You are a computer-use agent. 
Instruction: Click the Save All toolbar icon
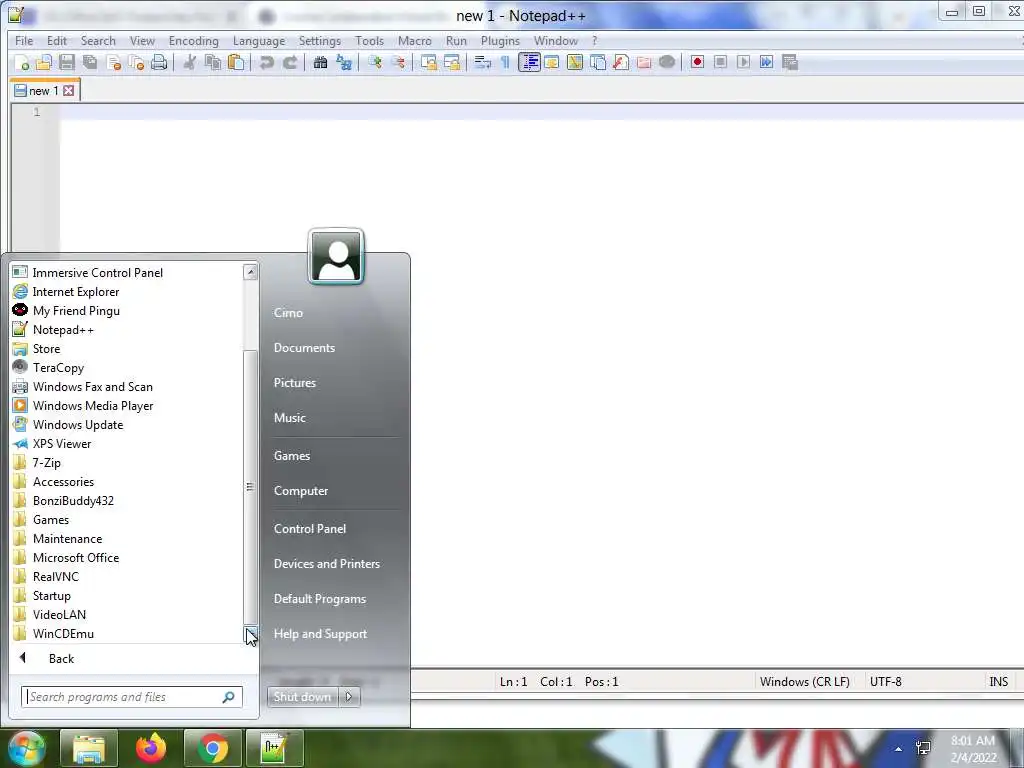tap(90, 63)
